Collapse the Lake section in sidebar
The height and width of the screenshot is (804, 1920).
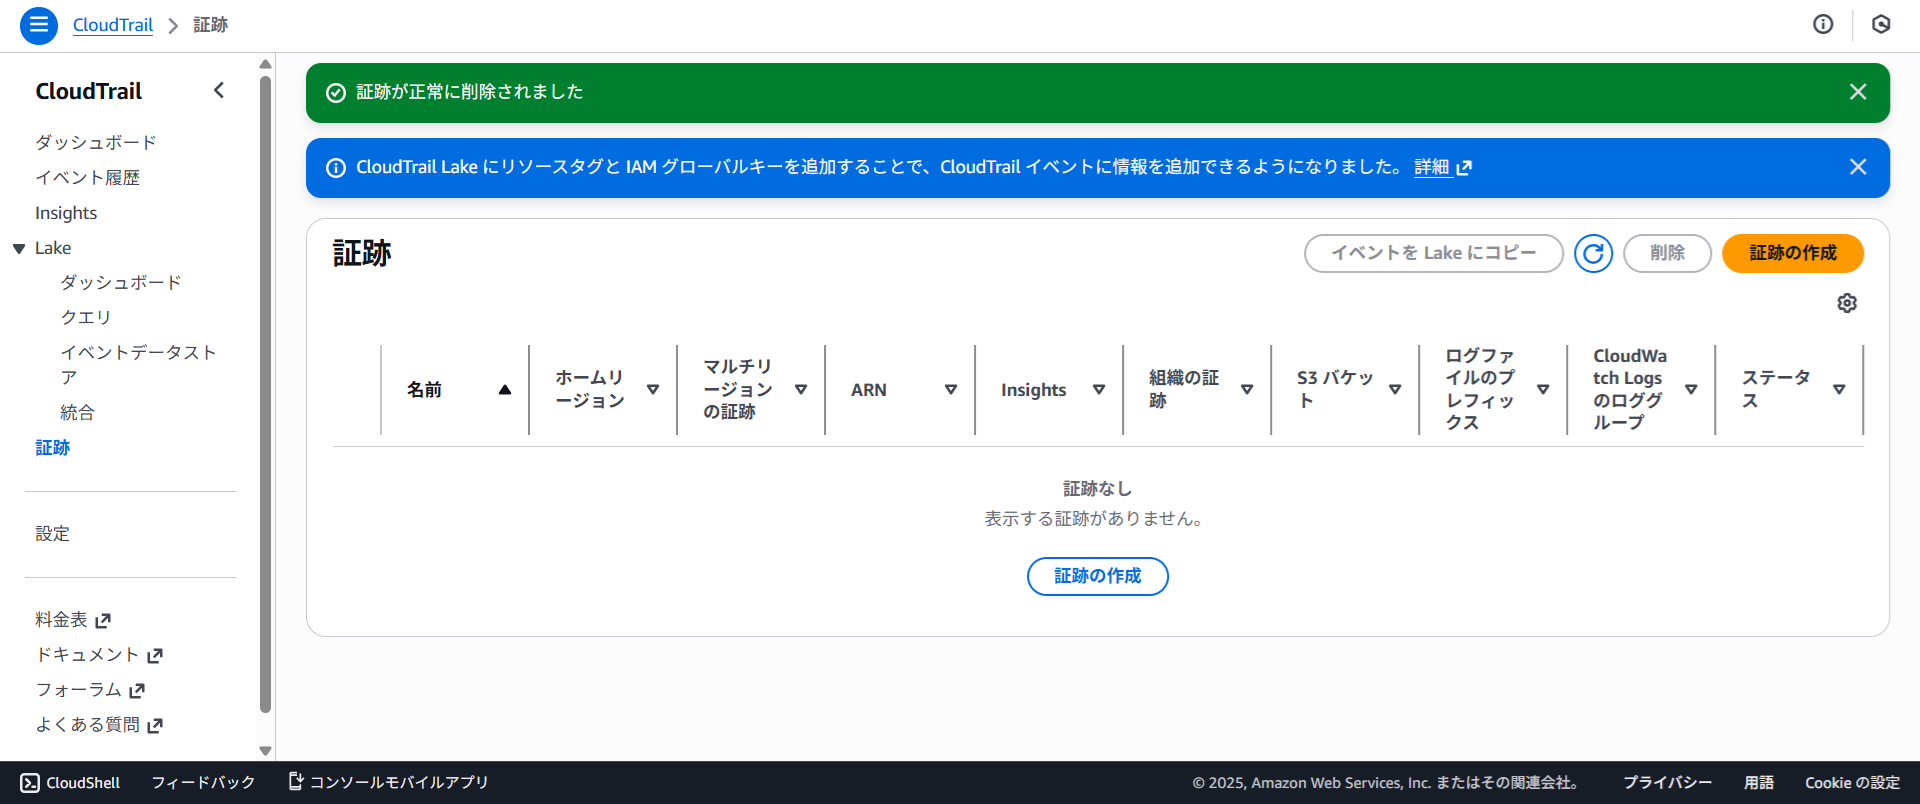click(19, 249)
